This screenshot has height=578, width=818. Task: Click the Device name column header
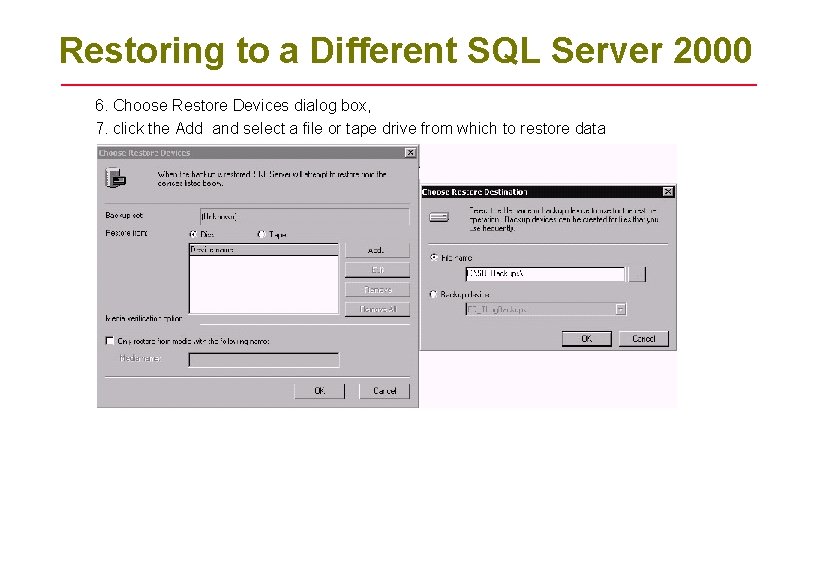(264, 250)
